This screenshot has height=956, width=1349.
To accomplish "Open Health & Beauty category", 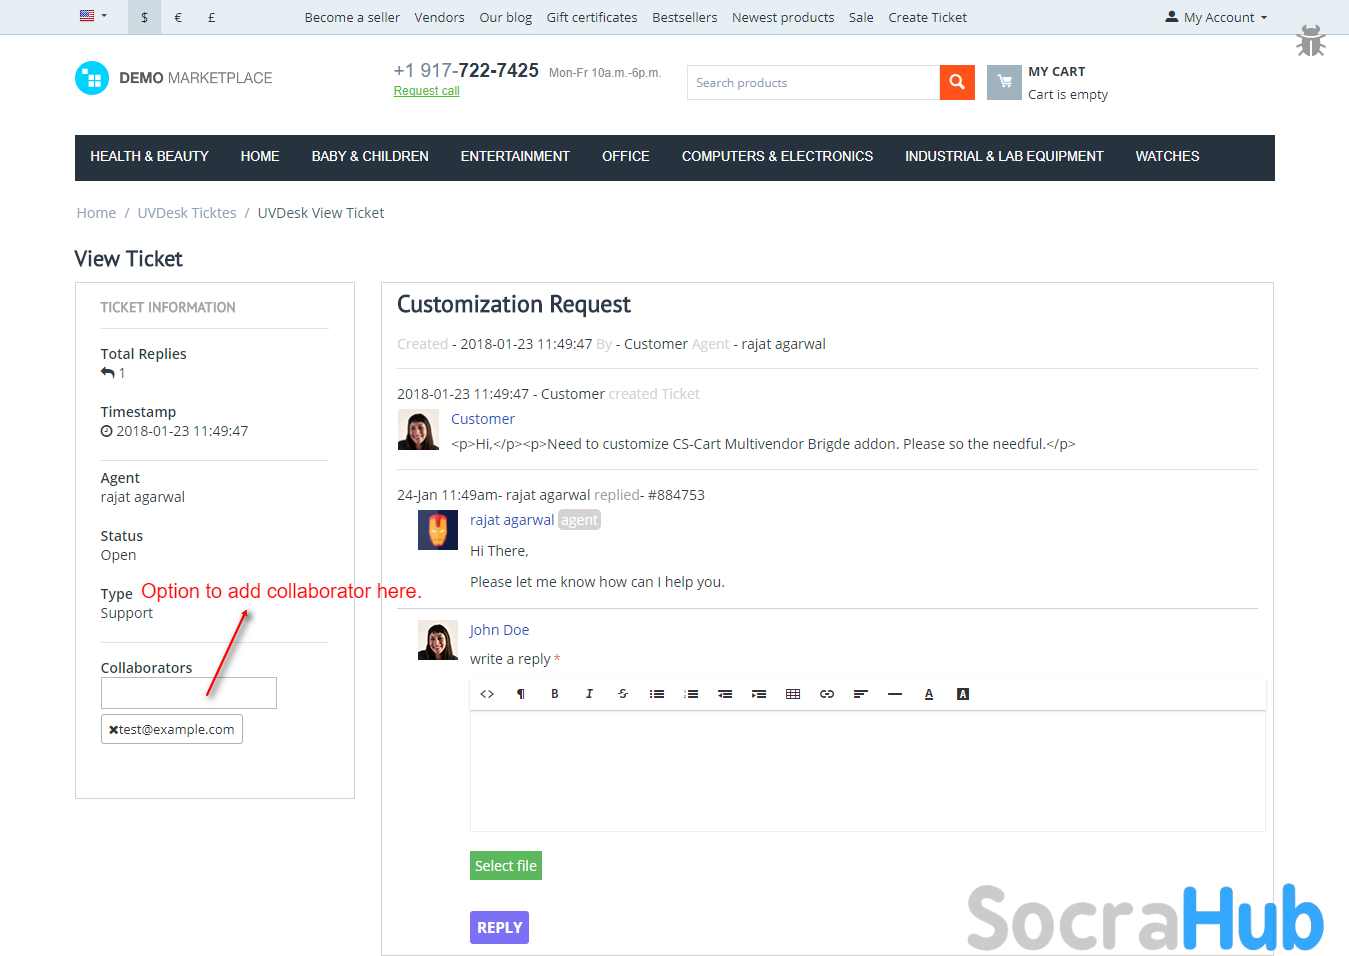I will tap(149, 157).
